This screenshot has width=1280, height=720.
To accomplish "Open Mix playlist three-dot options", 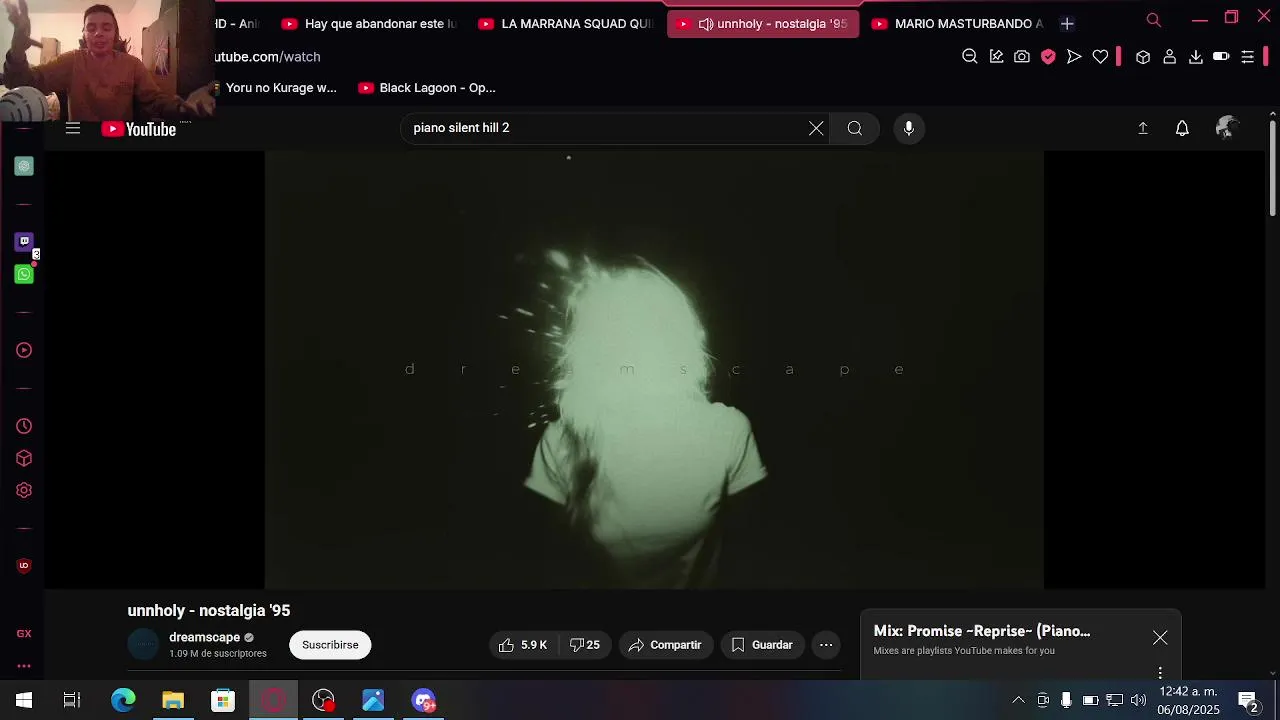I will point(1160,672).
